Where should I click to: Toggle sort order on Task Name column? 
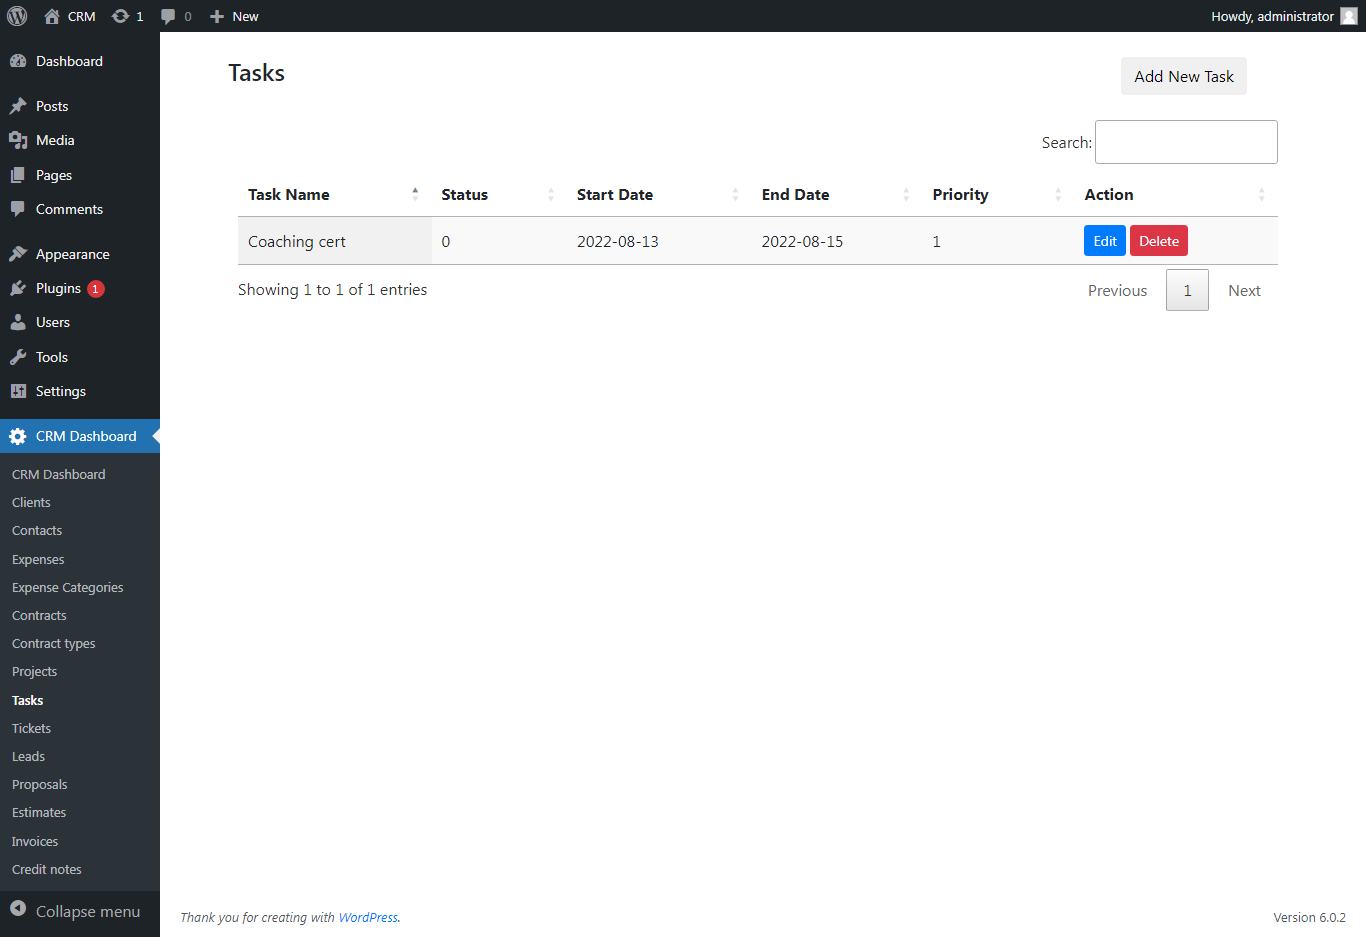(415, 194)
